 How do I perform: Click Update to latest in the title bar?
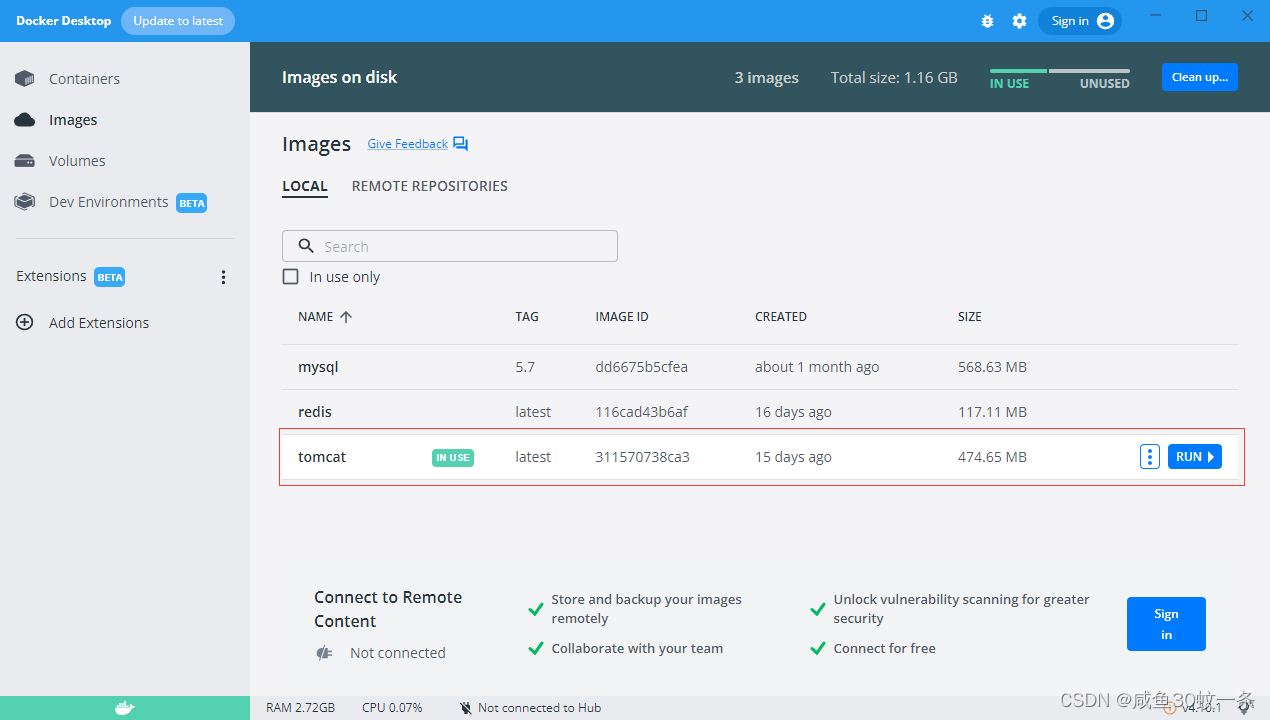177,20
